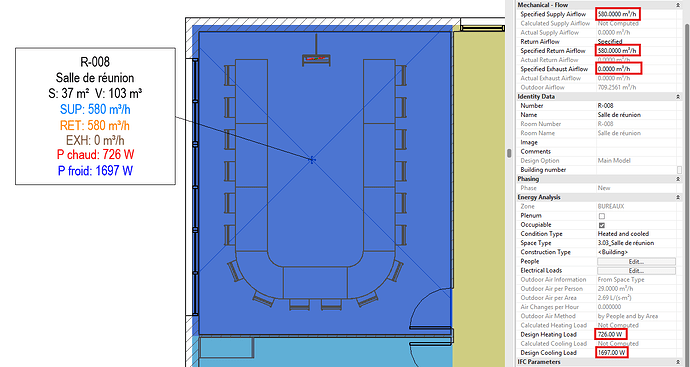Viewport: 690px width, 367px height.
Task: Untick the Occupiable checkbox
Action: 602,225
